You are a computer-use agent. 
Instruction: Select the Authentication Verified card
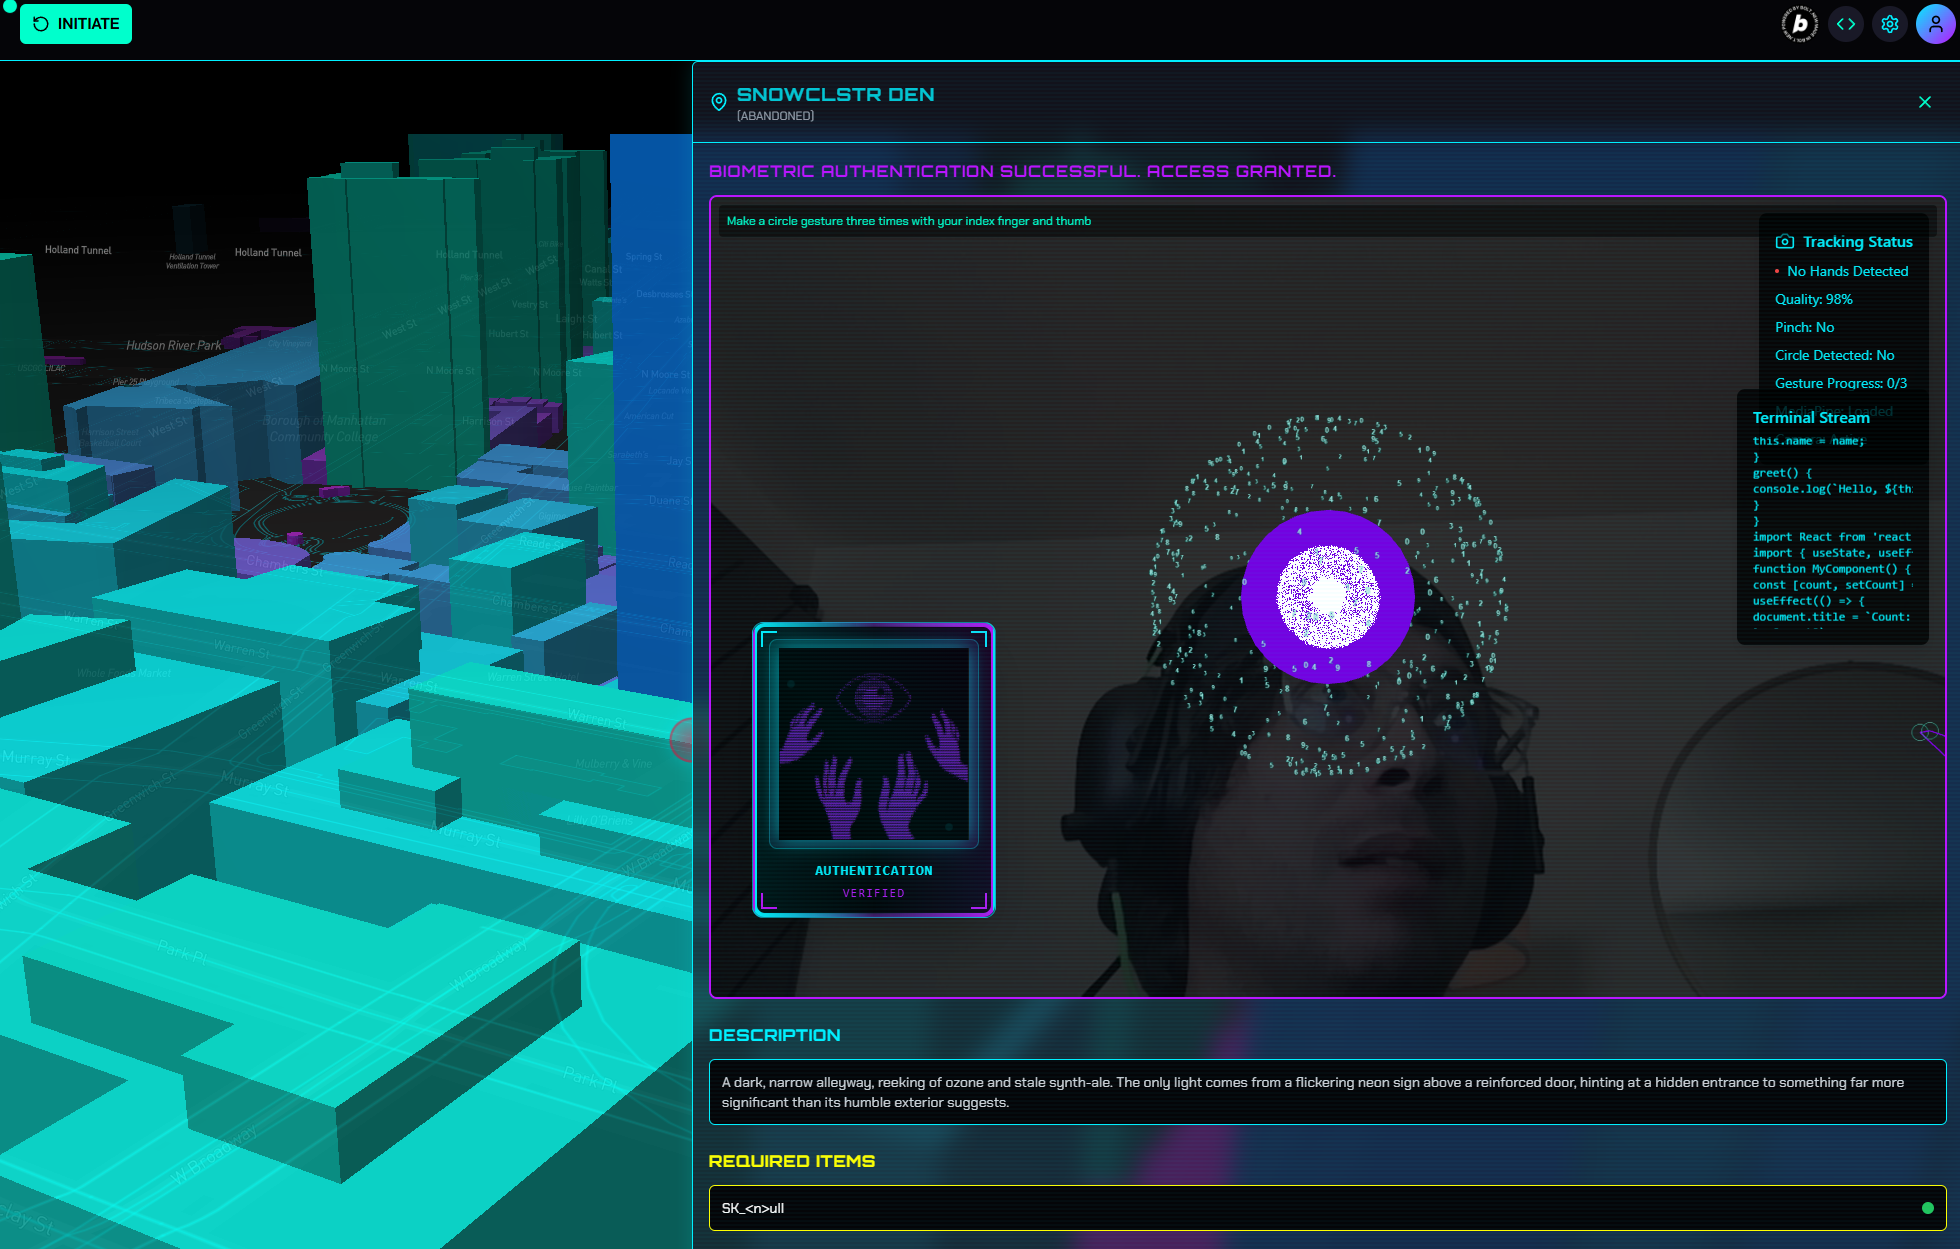pos(873,770)
